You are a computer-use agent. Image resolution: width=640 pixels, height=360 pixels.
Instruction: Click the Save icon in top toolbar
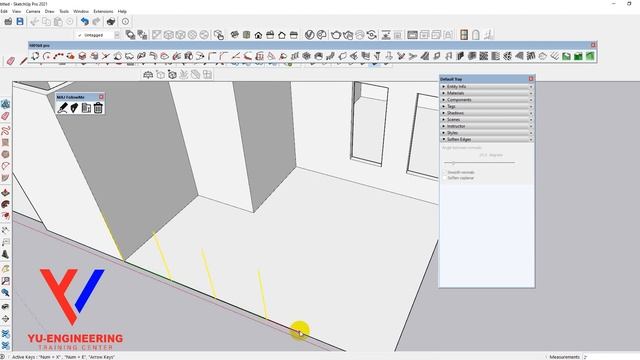(20, 21)
